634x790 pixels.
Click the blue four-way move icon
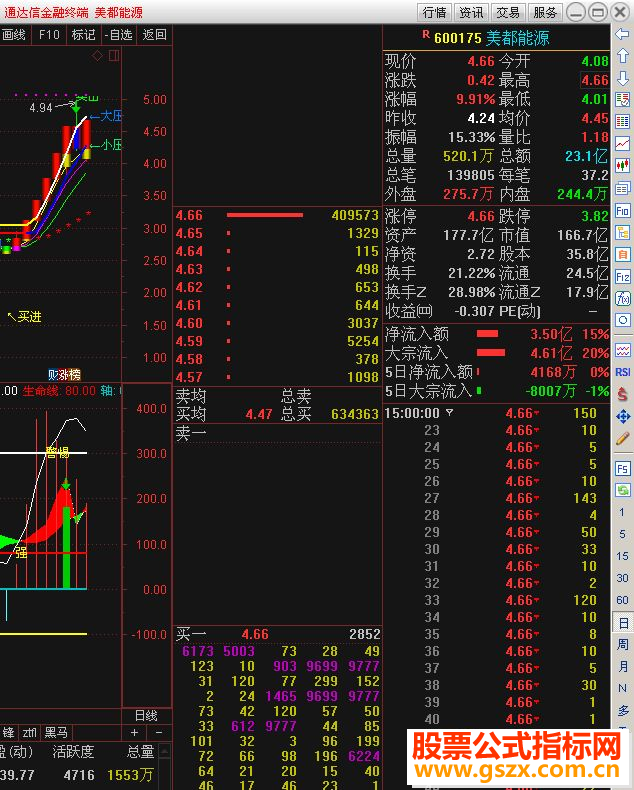point(622,417)
